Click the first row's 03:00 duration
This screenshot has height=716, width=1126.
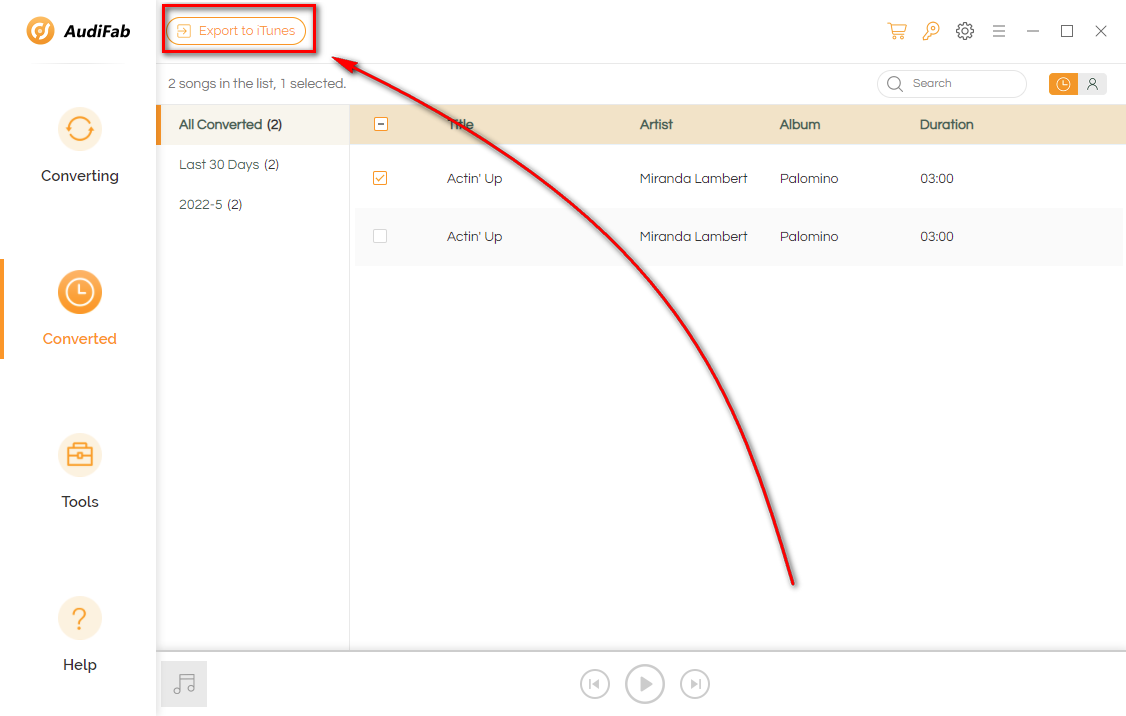click(x=936, y=178)
